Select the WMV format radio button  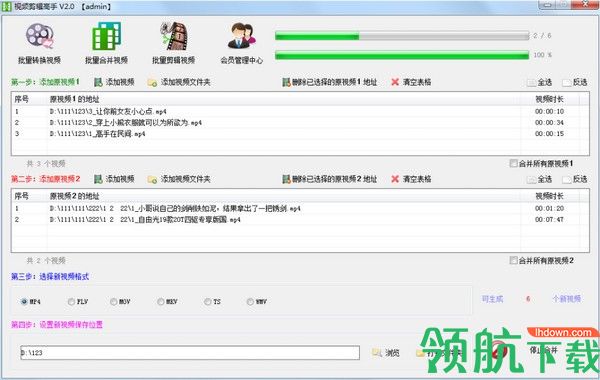250,302
